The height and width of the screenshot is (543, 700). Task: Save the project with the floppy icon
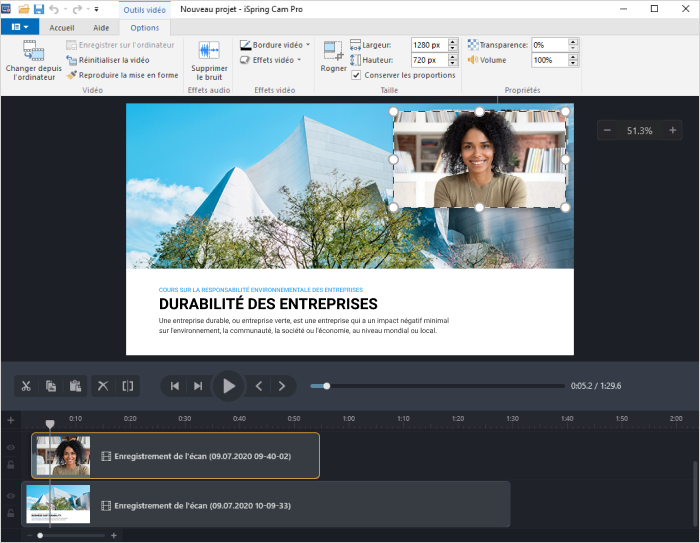39,9
